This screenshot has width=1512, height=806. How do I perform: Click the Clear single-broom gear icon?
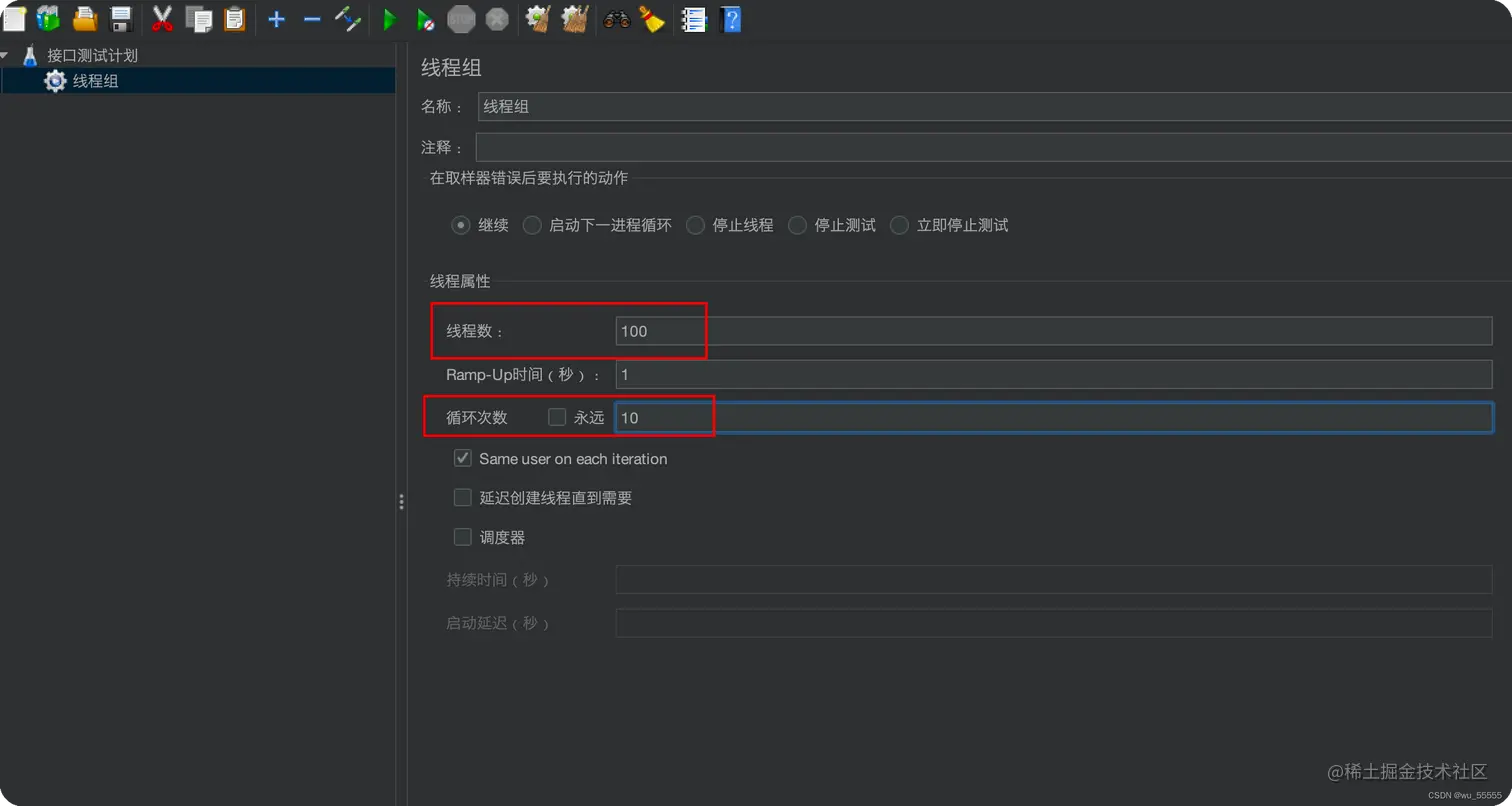click(x=538, y=18)
